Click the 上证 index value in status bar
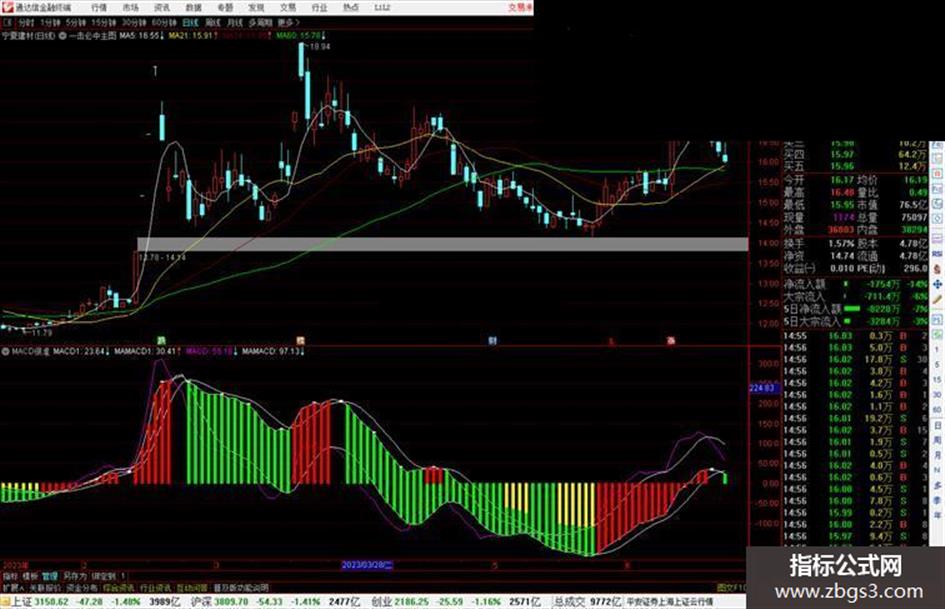This screenshot has height=609, width=945. pyautogui.click(x=52, y=602)
